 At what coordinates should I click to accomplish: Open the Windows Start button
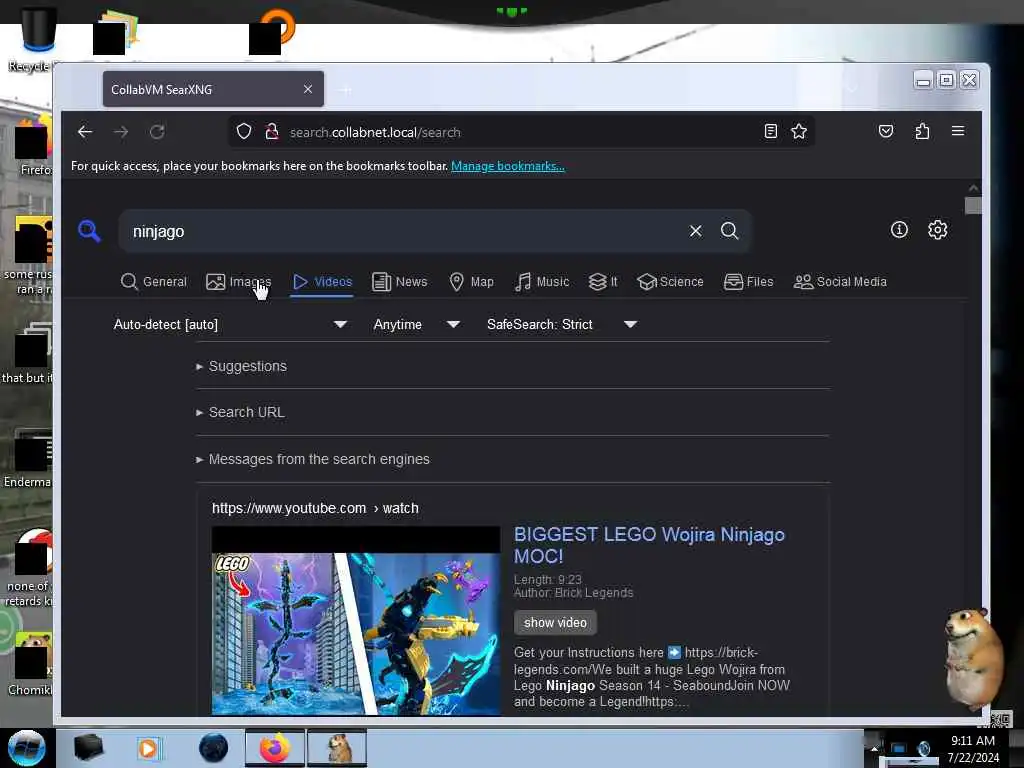click(27, 748)
